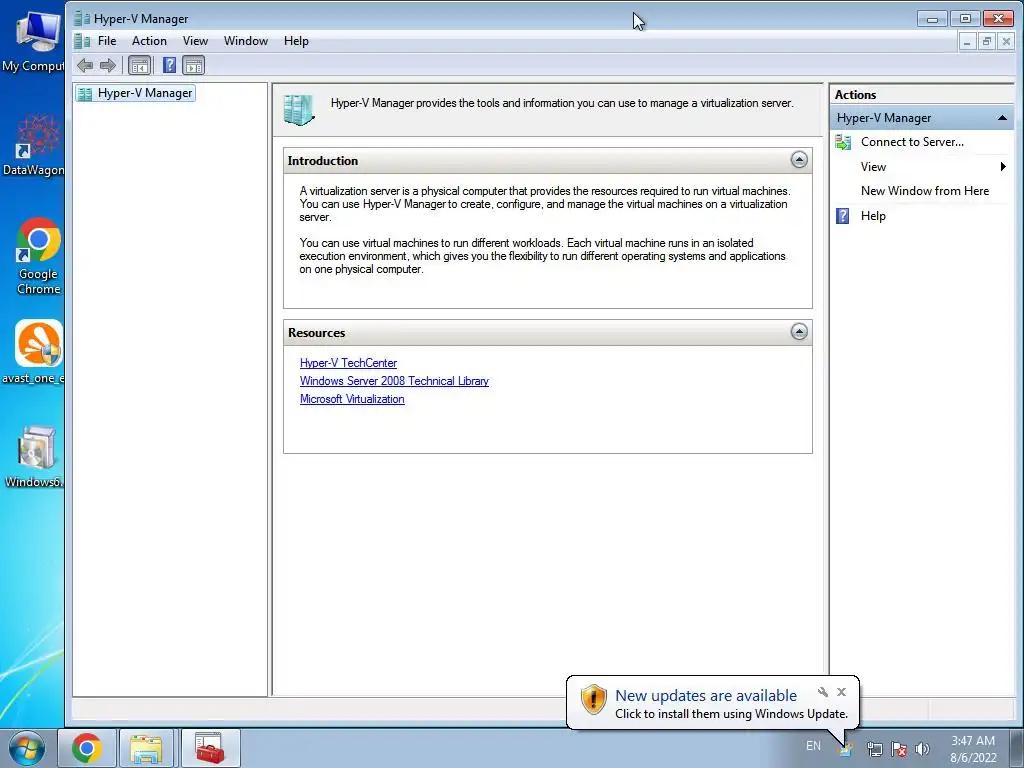Click the network tray icon
The image size is (1024, 768).
point(874,750)
